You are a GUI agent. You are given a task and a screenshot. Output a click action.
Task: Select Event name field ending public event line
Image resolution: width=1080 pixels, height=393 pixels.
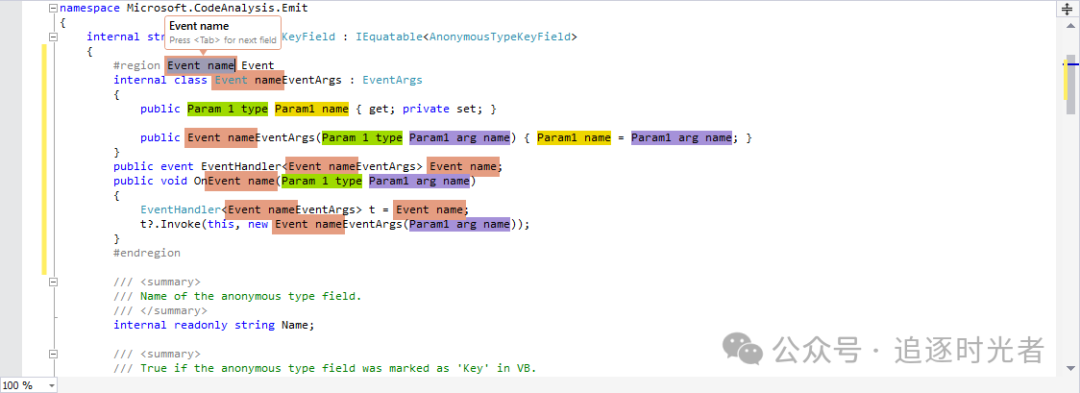(x=463, y=167)
